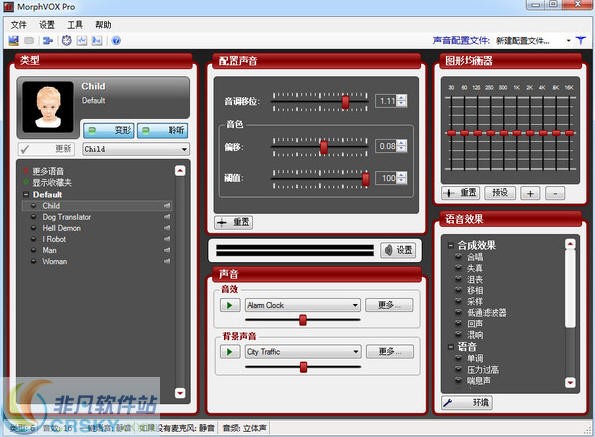Toggle the 聆听 listen button

coord(162,130)
